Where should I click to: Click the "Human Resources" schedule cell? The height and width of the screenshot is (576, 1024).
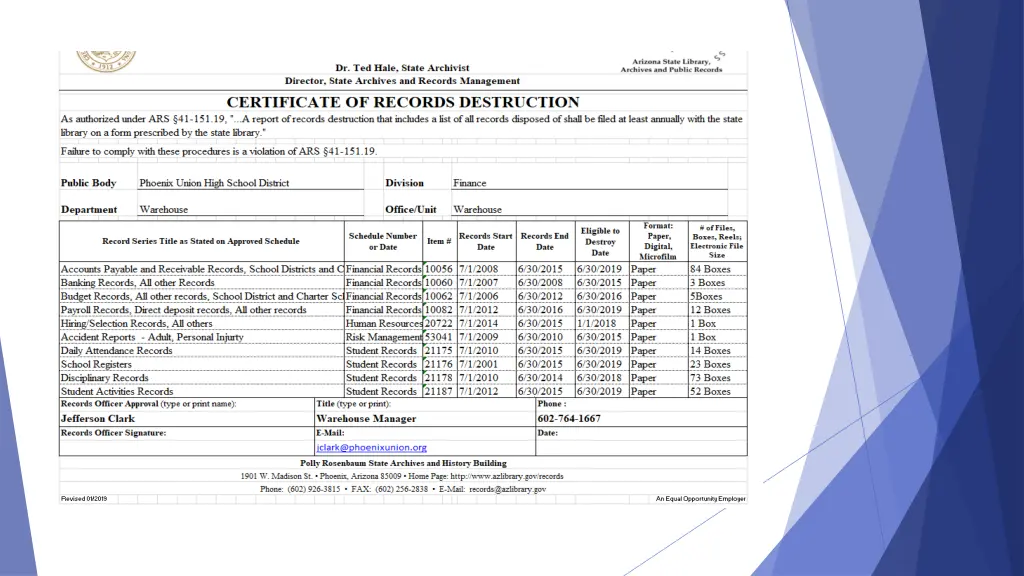pos(384,324)
